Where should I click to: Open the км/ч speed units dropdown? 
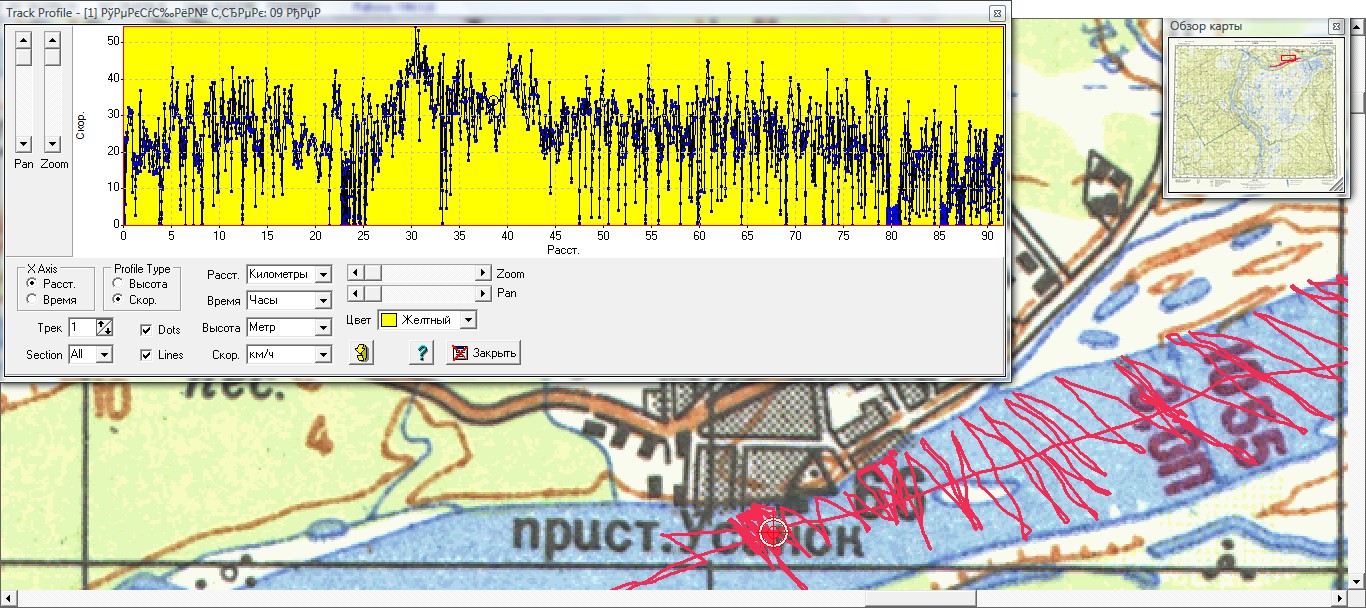(x=322, y=354)
